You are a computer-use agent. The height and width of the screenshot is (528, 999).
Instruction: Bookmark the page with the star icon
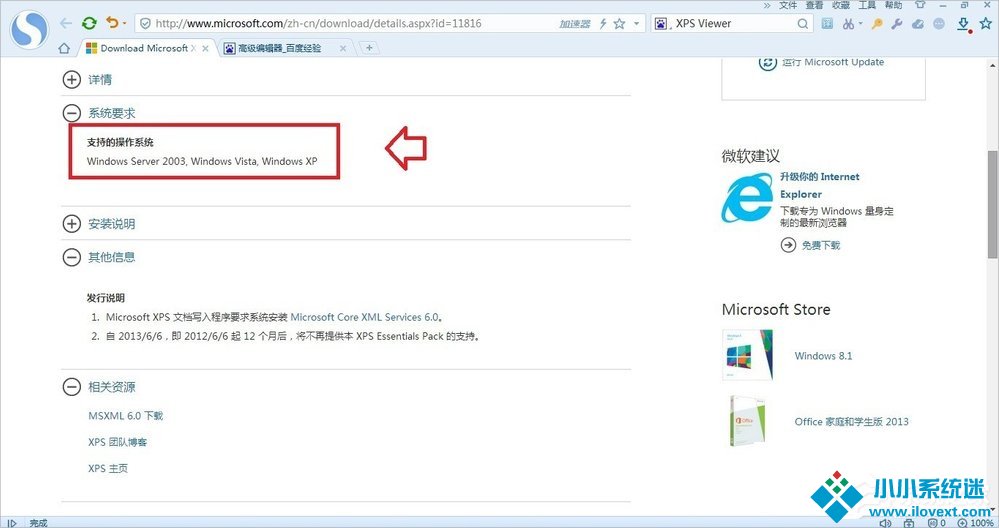click(x=619, y=24)
